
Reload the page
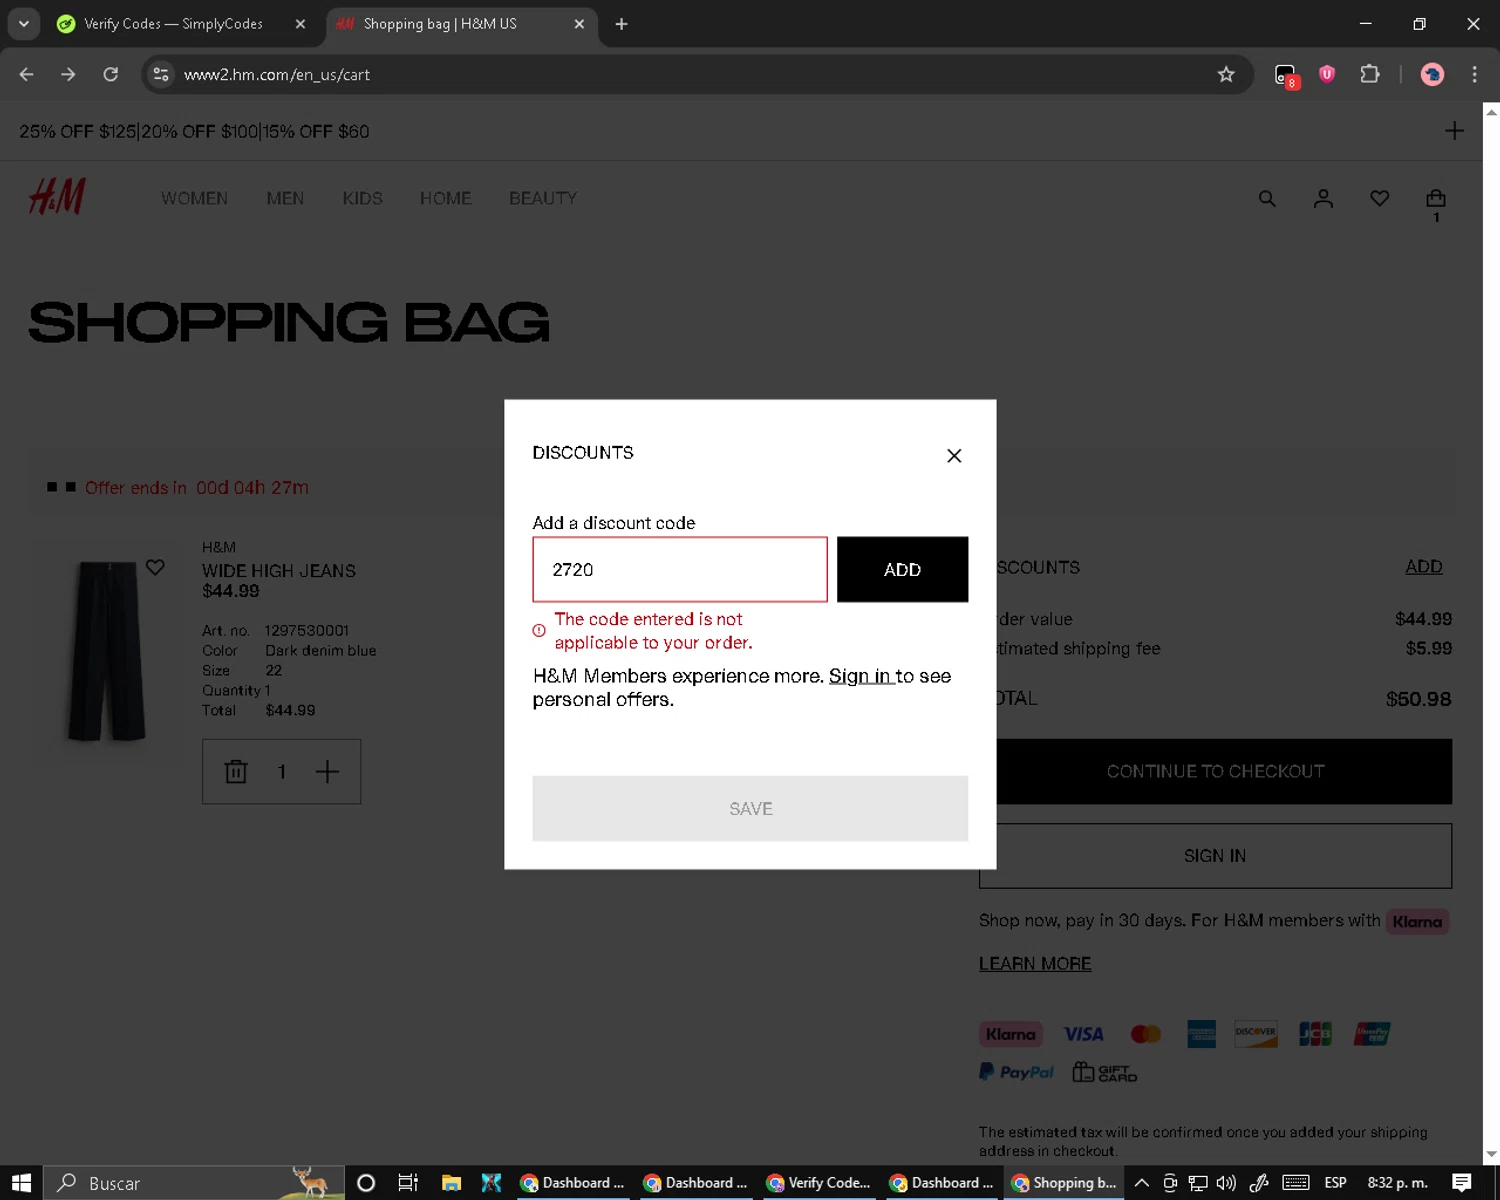[x=111, y=74]
